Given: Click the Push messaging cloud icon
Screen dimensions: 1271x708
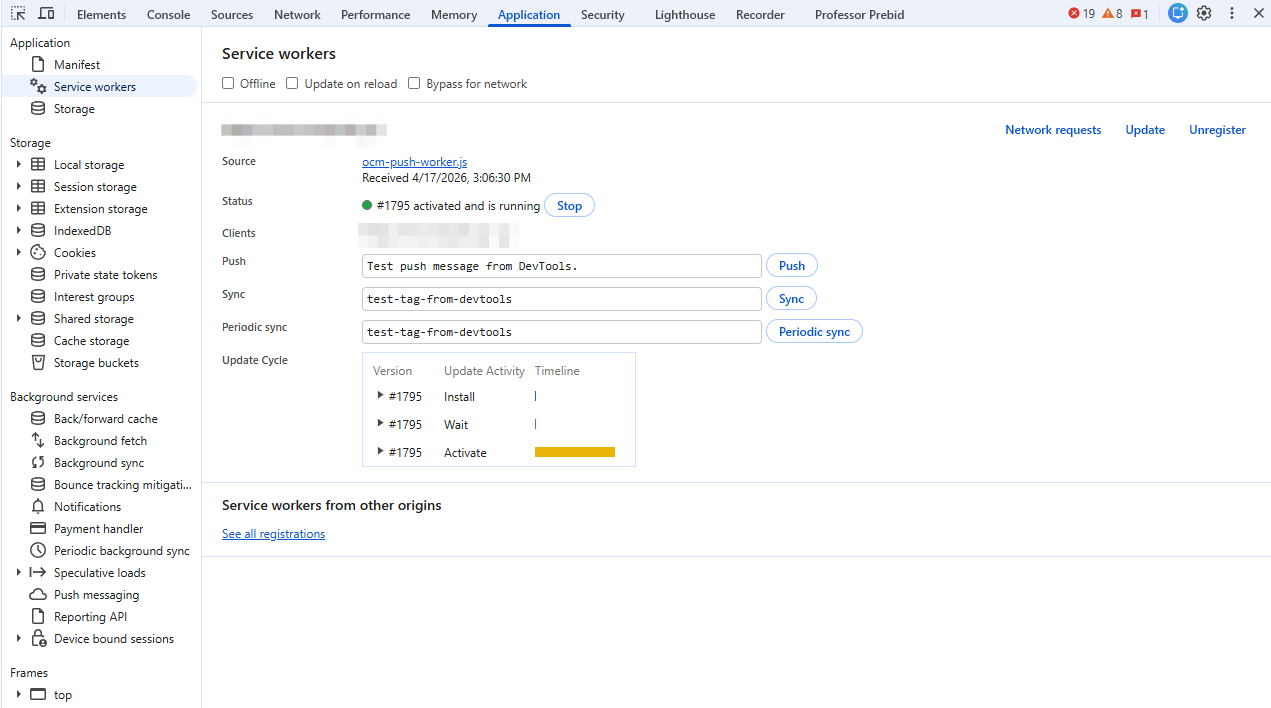Looking at the screenshot, I should coord(36,594).
